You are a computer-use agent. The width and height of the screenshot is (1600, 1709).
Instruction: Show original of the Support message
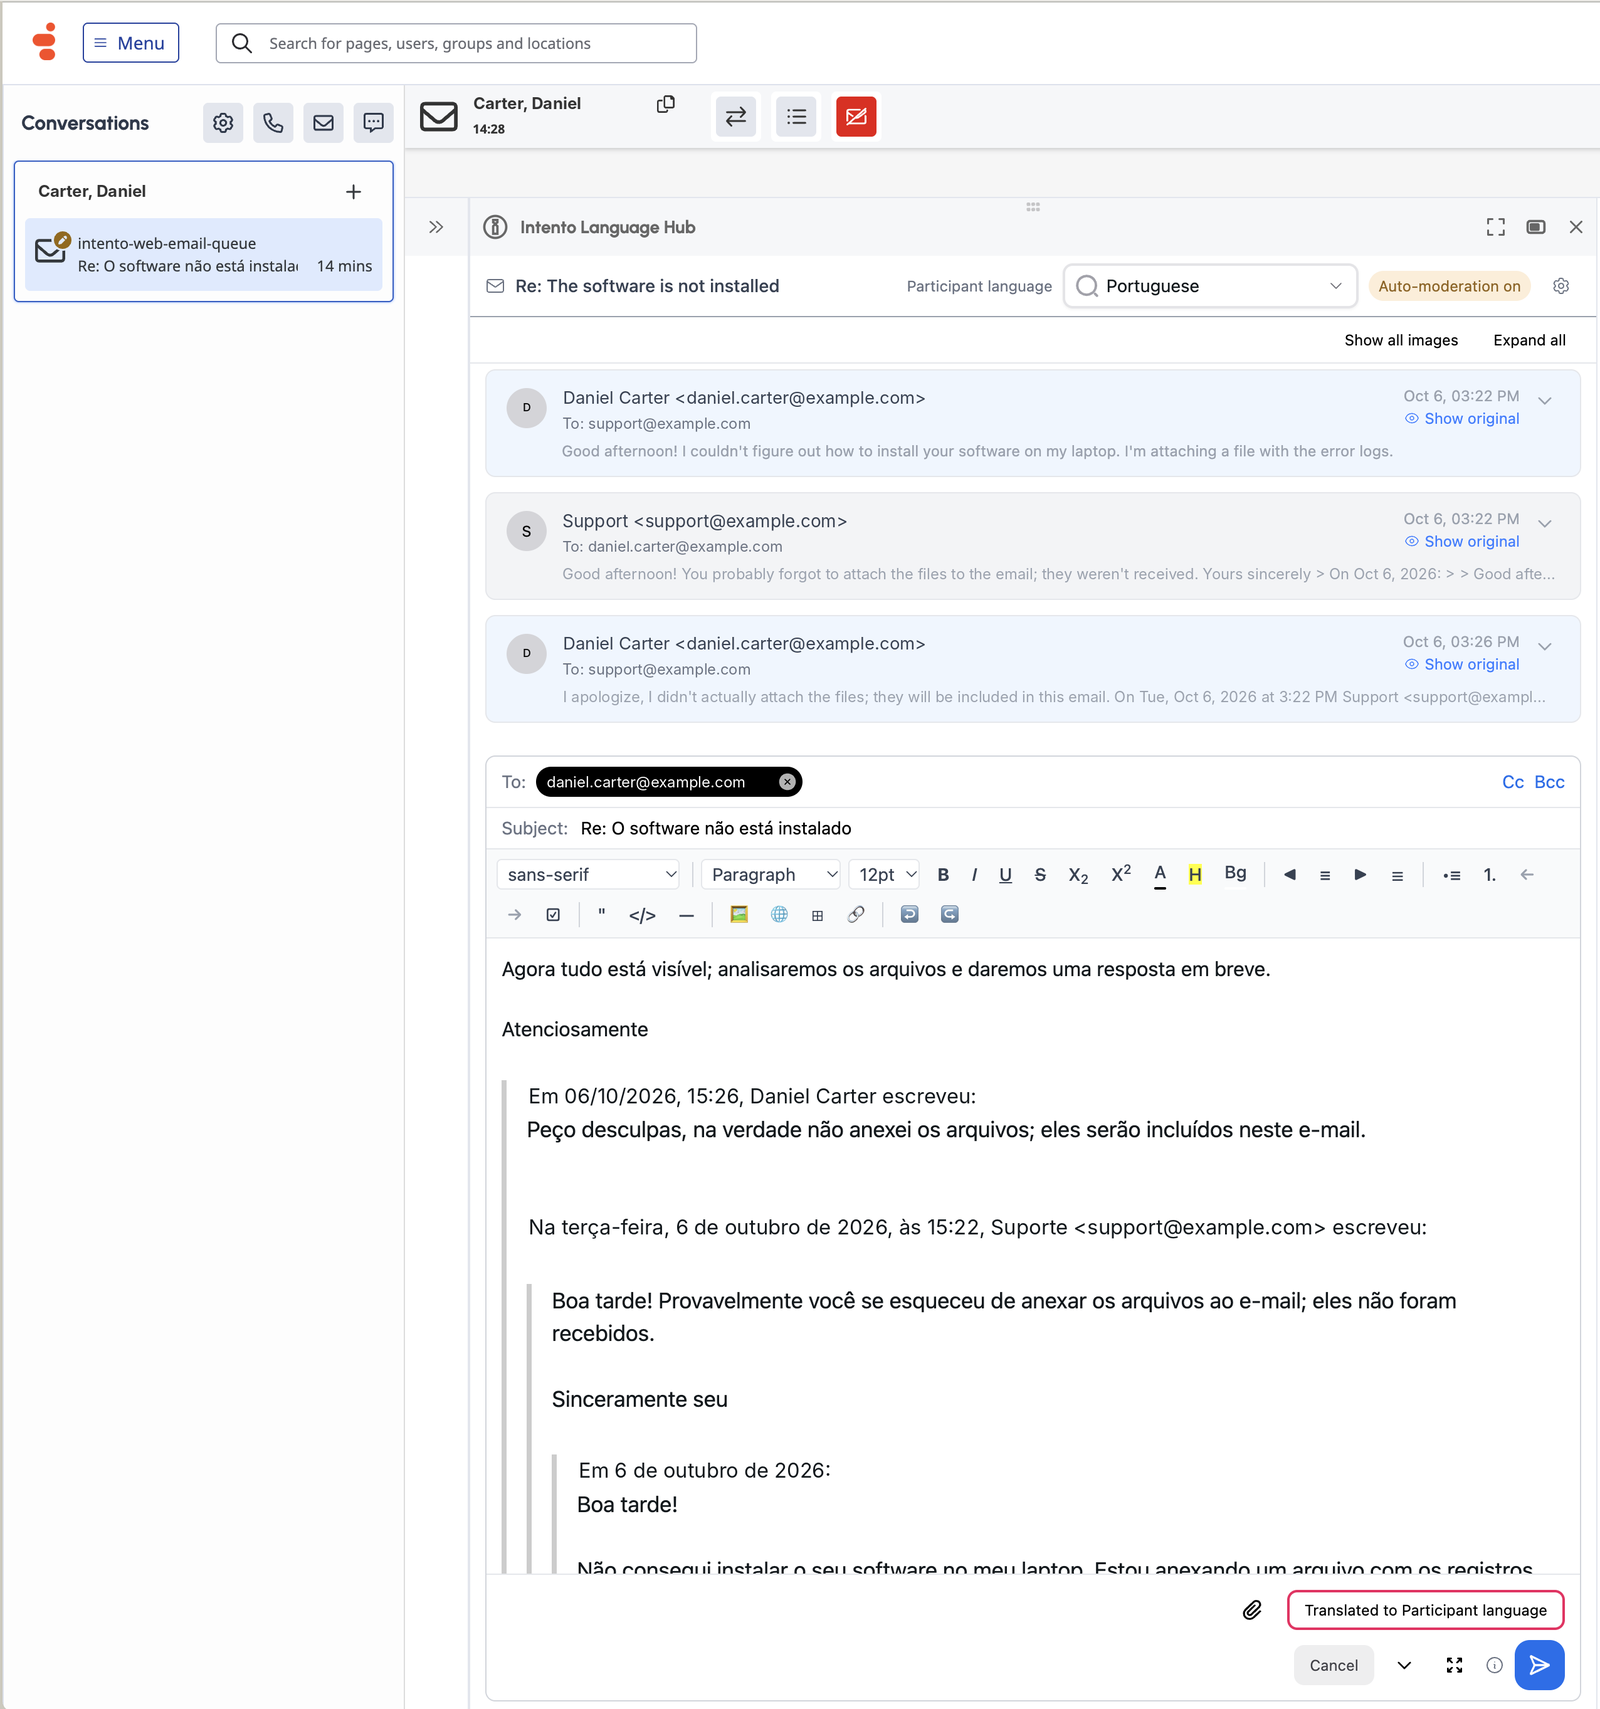click(x=1462, y=541)
